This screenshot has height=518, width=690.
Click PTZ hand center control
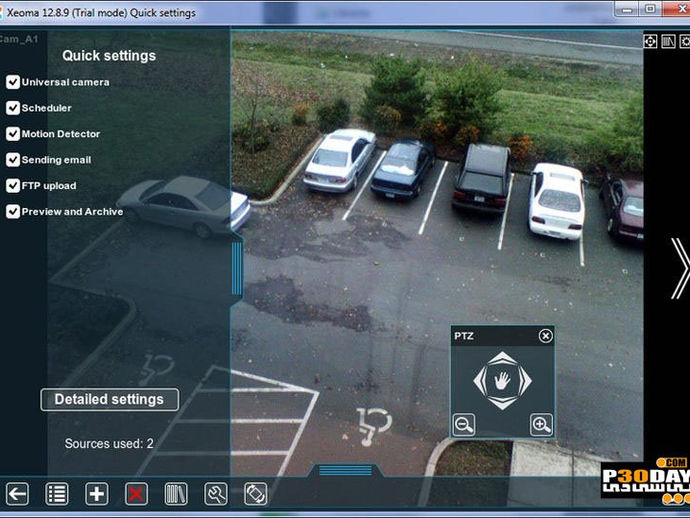502,380
